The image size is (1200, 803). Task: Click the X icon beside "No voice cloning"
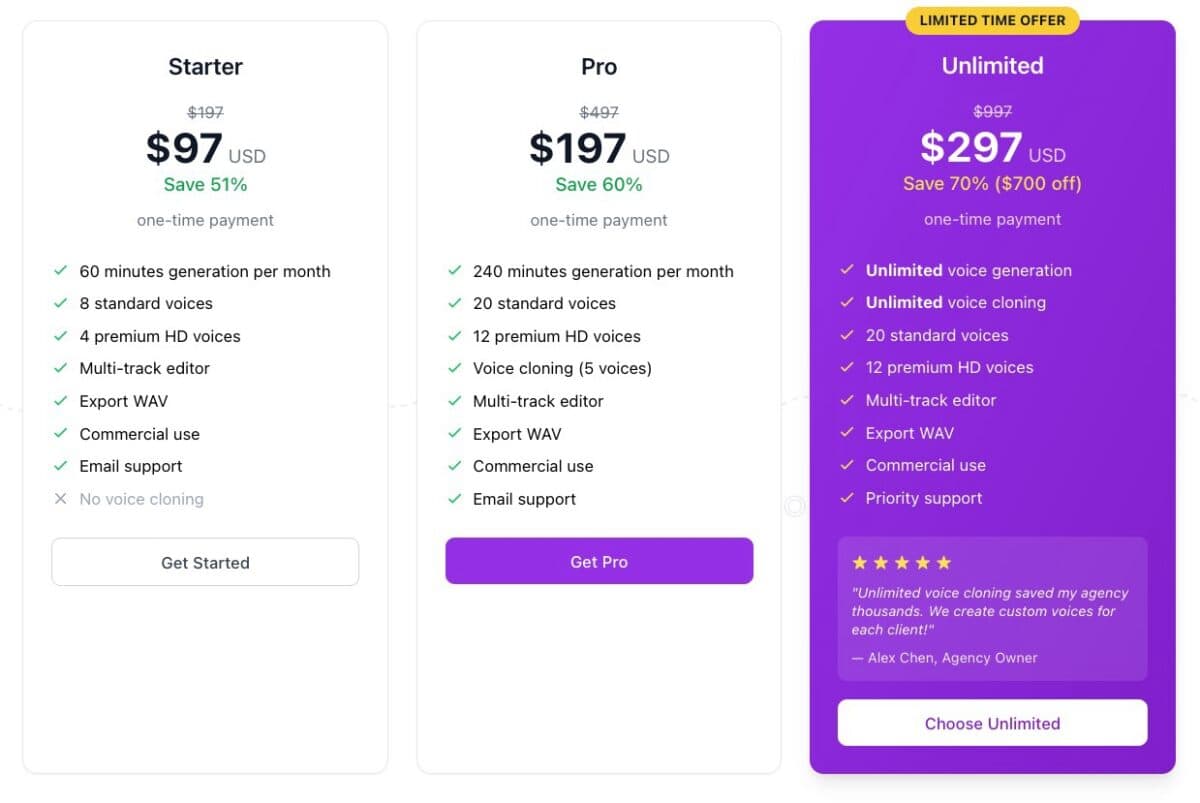[x=59, y=499]
